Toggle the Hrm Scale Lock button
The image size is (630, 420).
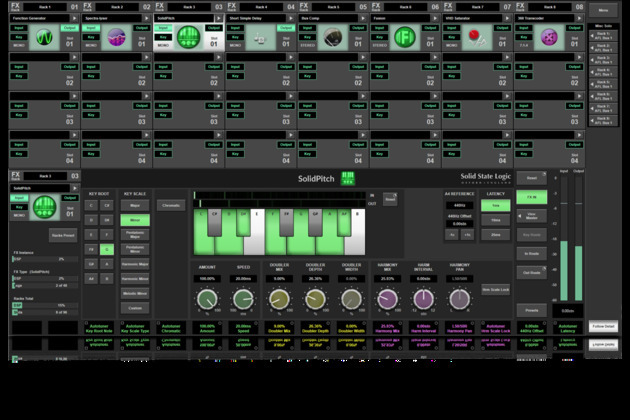(495, 289)
